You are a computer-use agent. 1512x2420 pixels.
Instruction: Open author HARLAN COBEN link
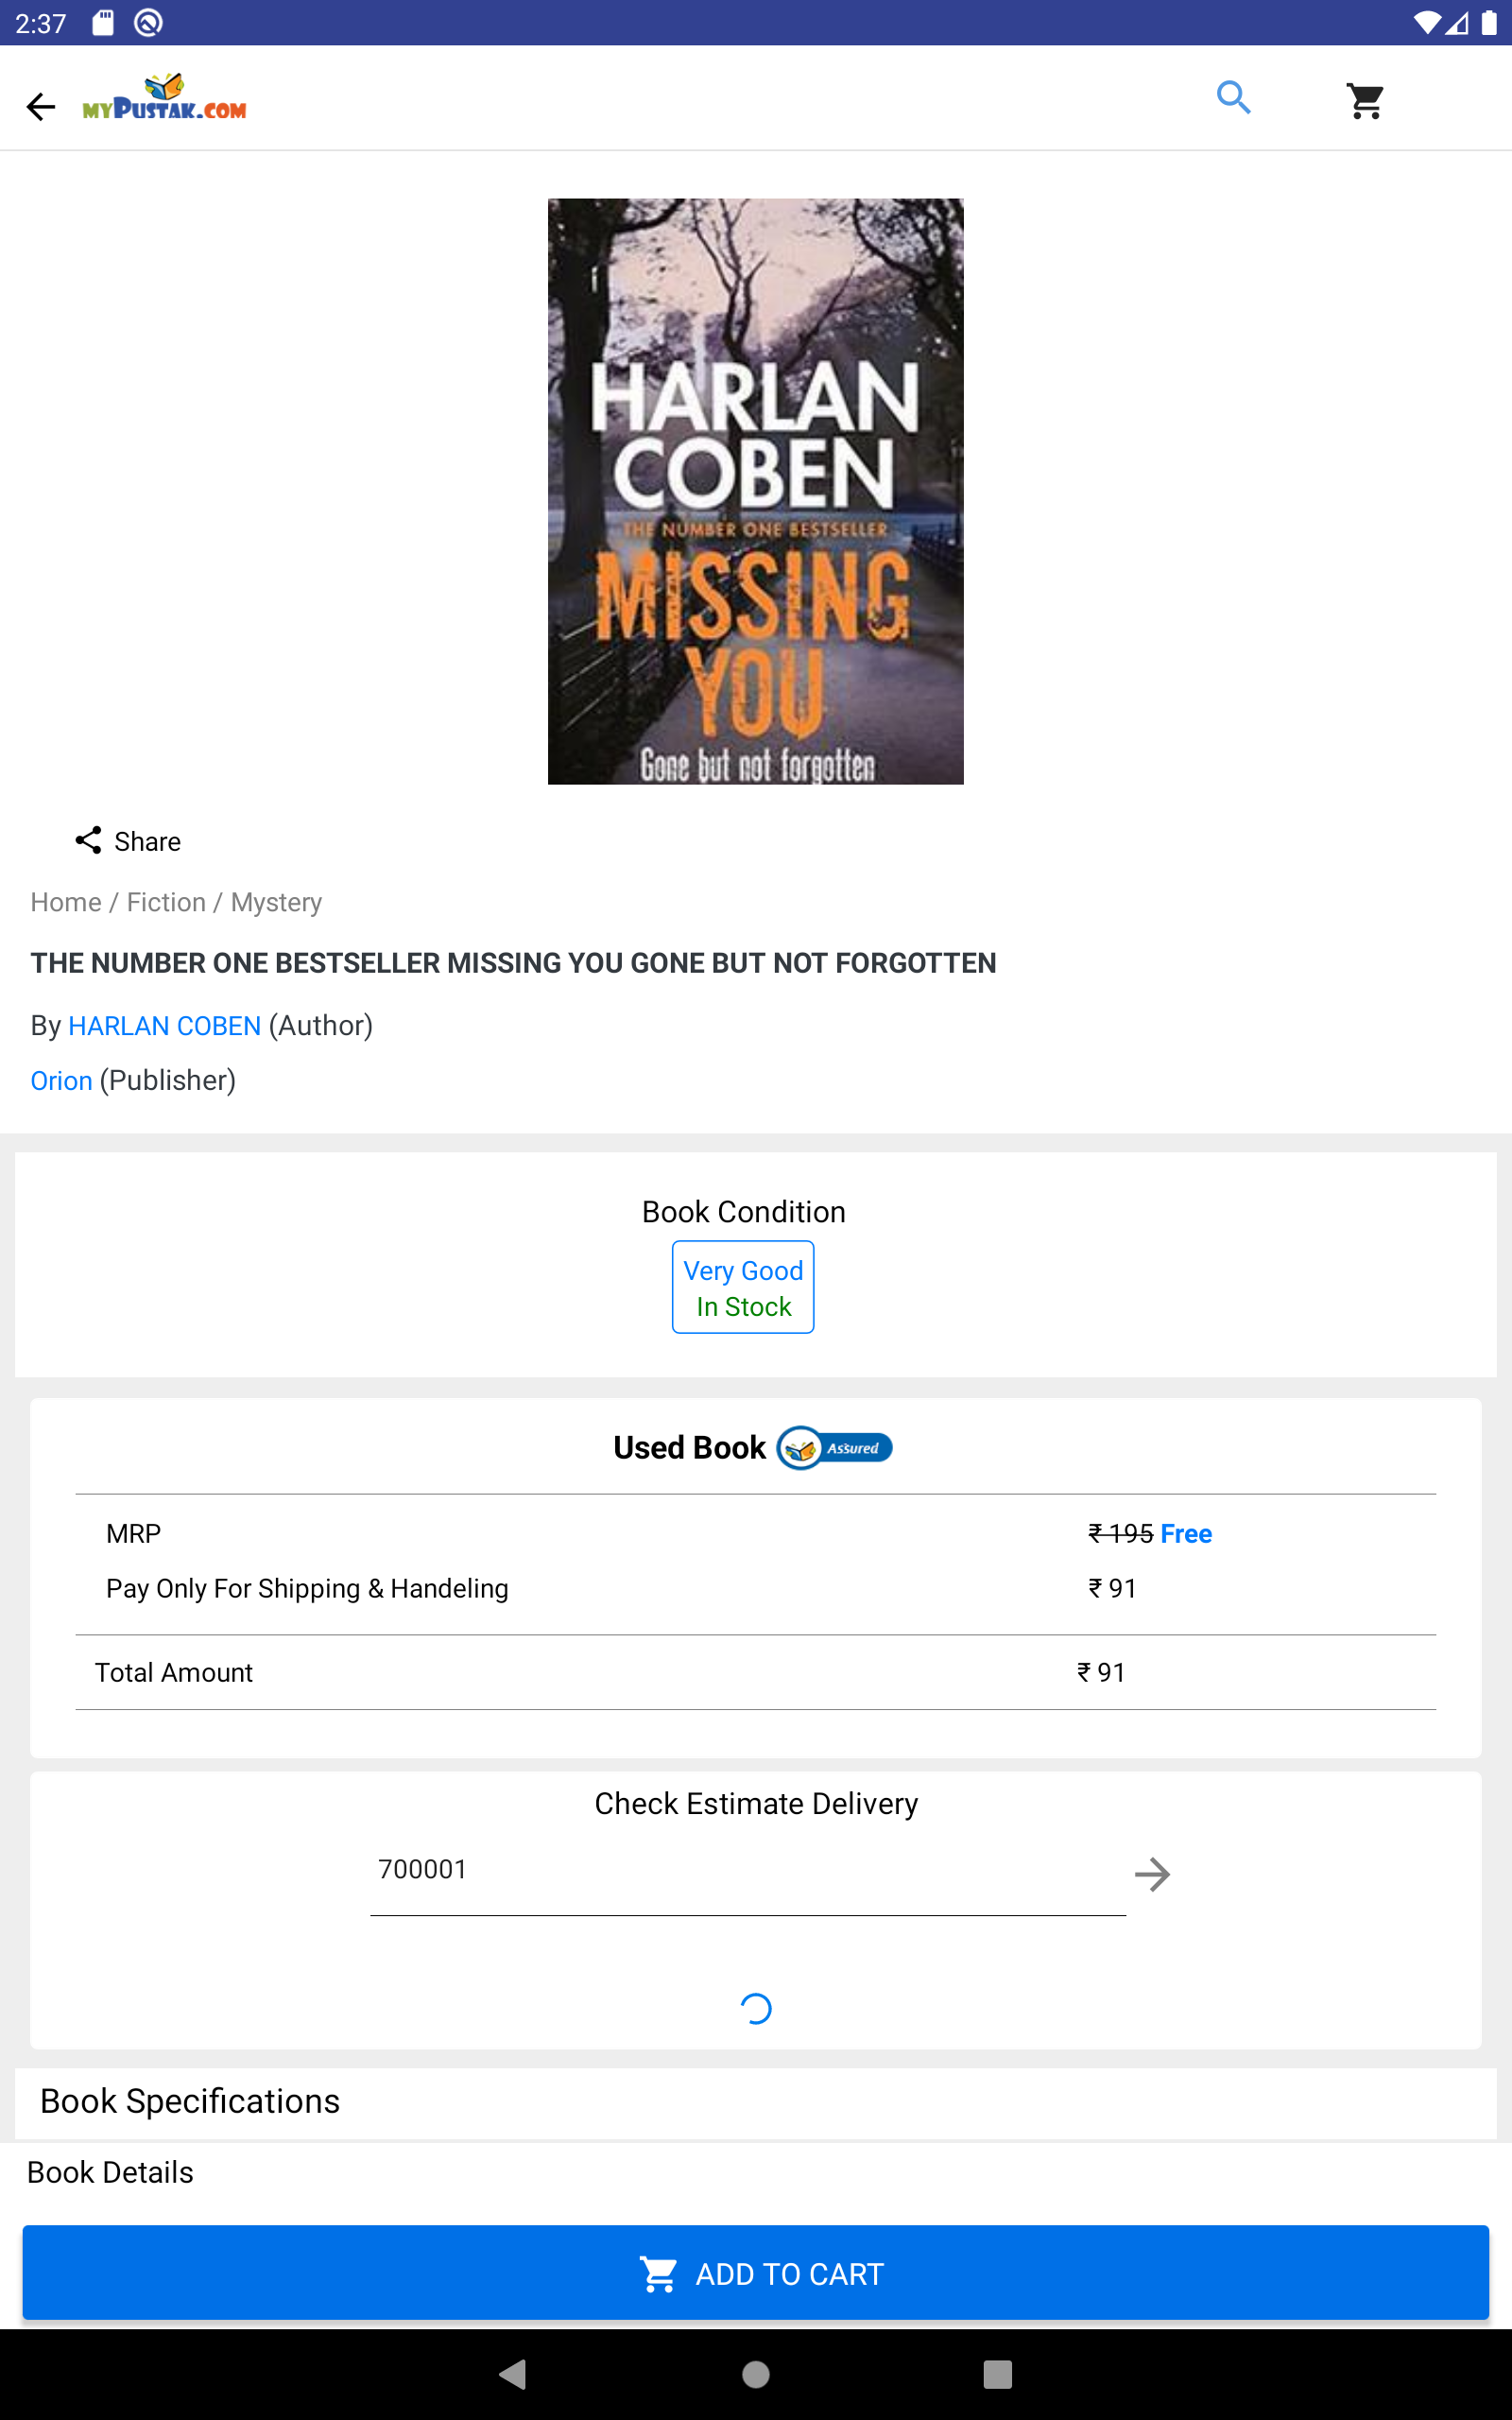click(x=165, y=1025)
